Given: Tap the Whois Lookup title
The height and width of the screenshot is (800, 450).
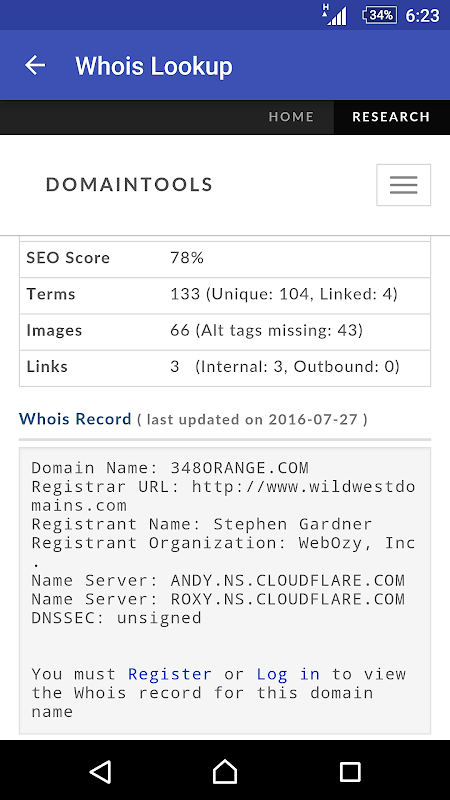Looking at the screenshot, I should tap(154, 66).
